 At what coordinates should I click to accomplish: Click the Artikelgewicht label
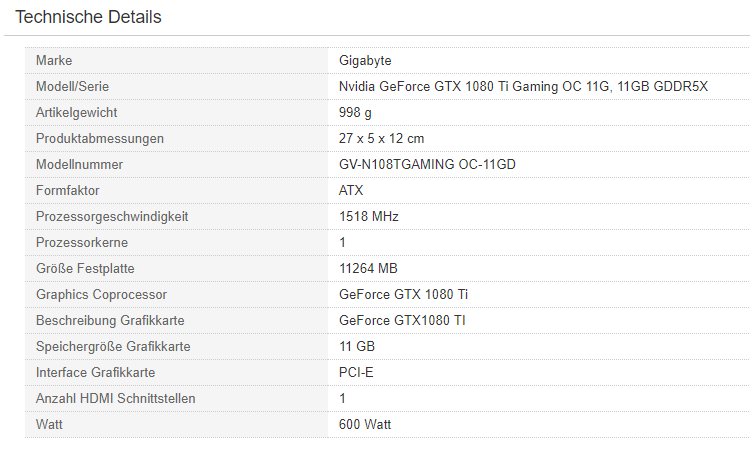[x=76, y=113]
